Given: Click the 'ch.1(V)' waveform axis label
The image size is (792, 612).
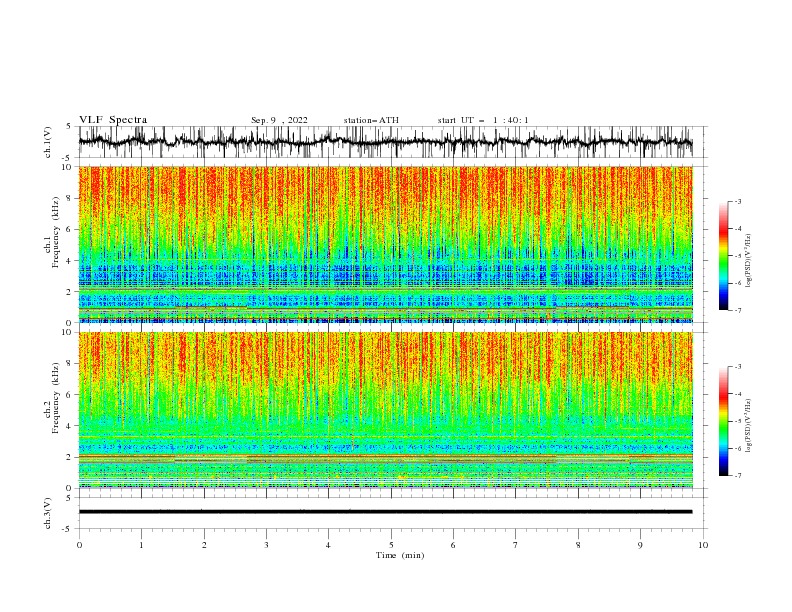Looking at the screenshot, I should [48, 142].
